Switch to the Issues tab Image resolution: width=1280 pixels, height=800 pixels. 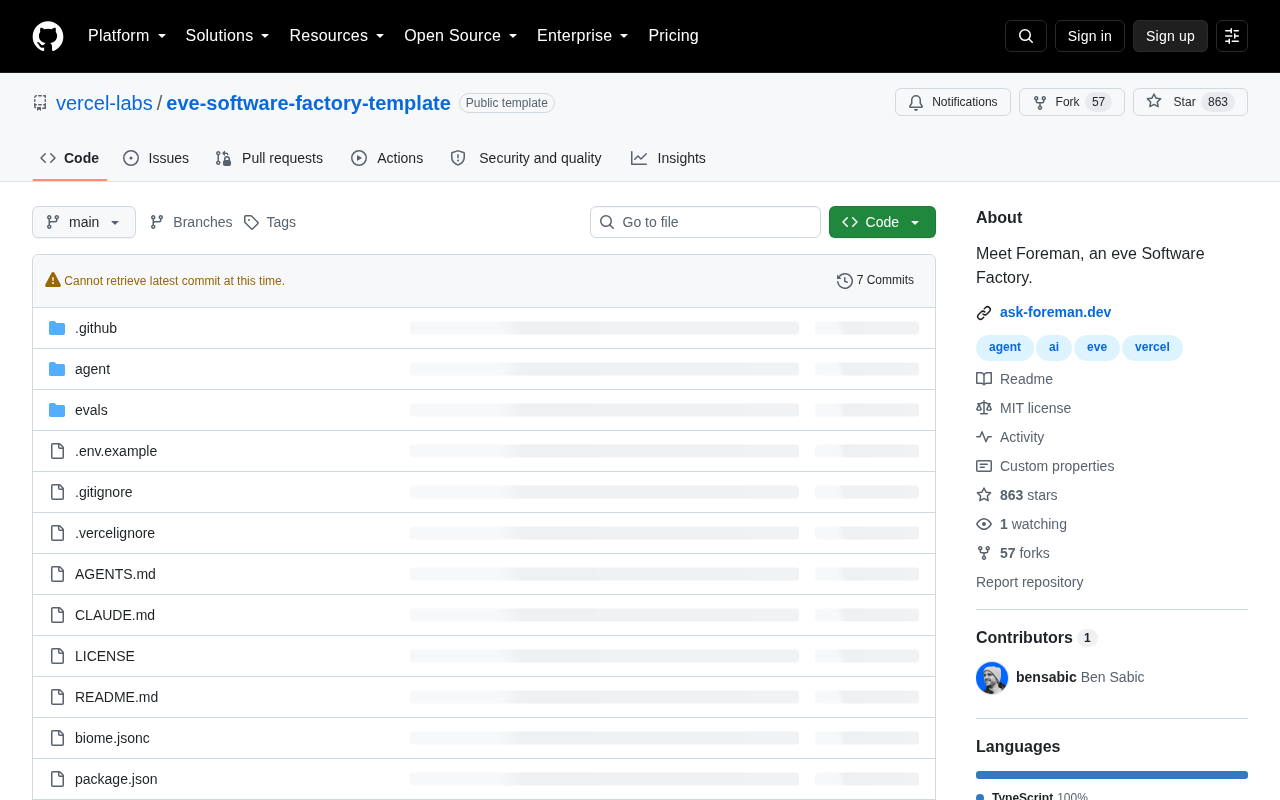(x=156, y=158)
